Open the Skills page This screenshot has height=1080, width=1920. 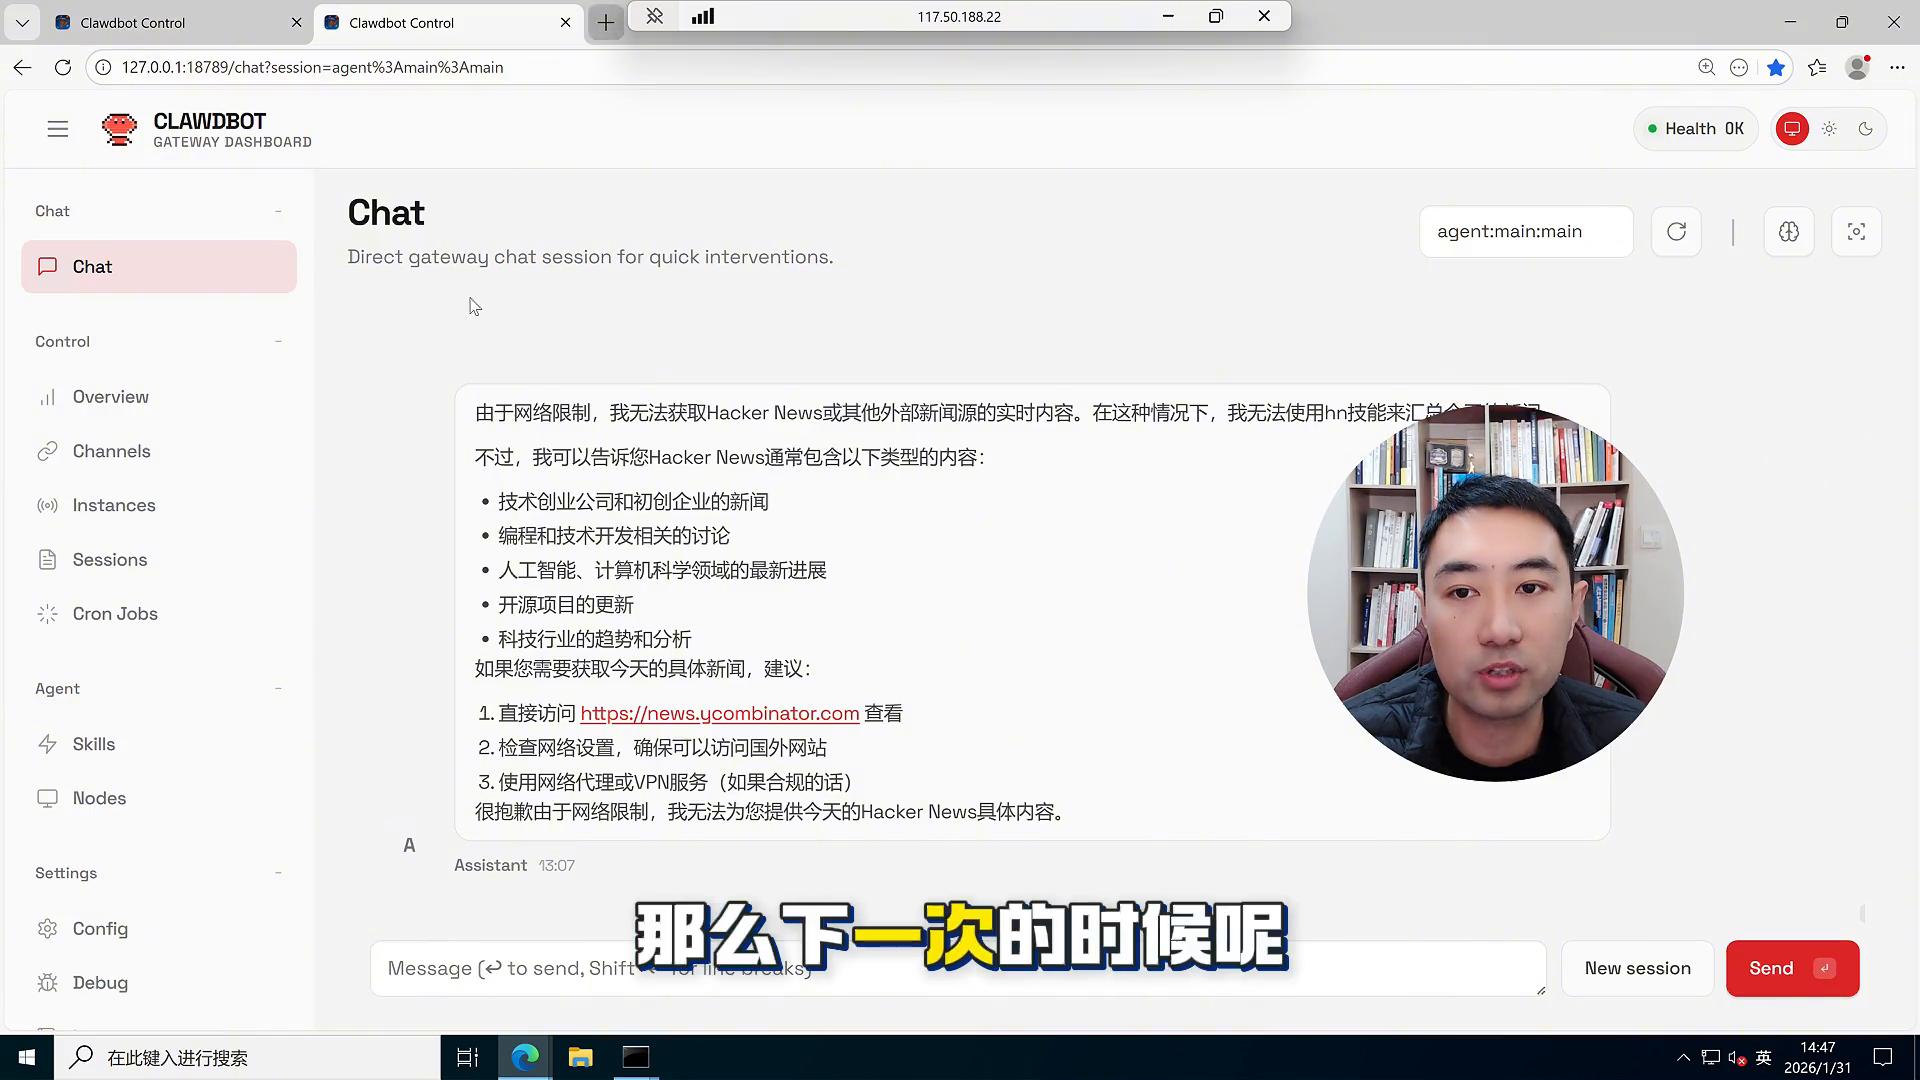point(94,744)
